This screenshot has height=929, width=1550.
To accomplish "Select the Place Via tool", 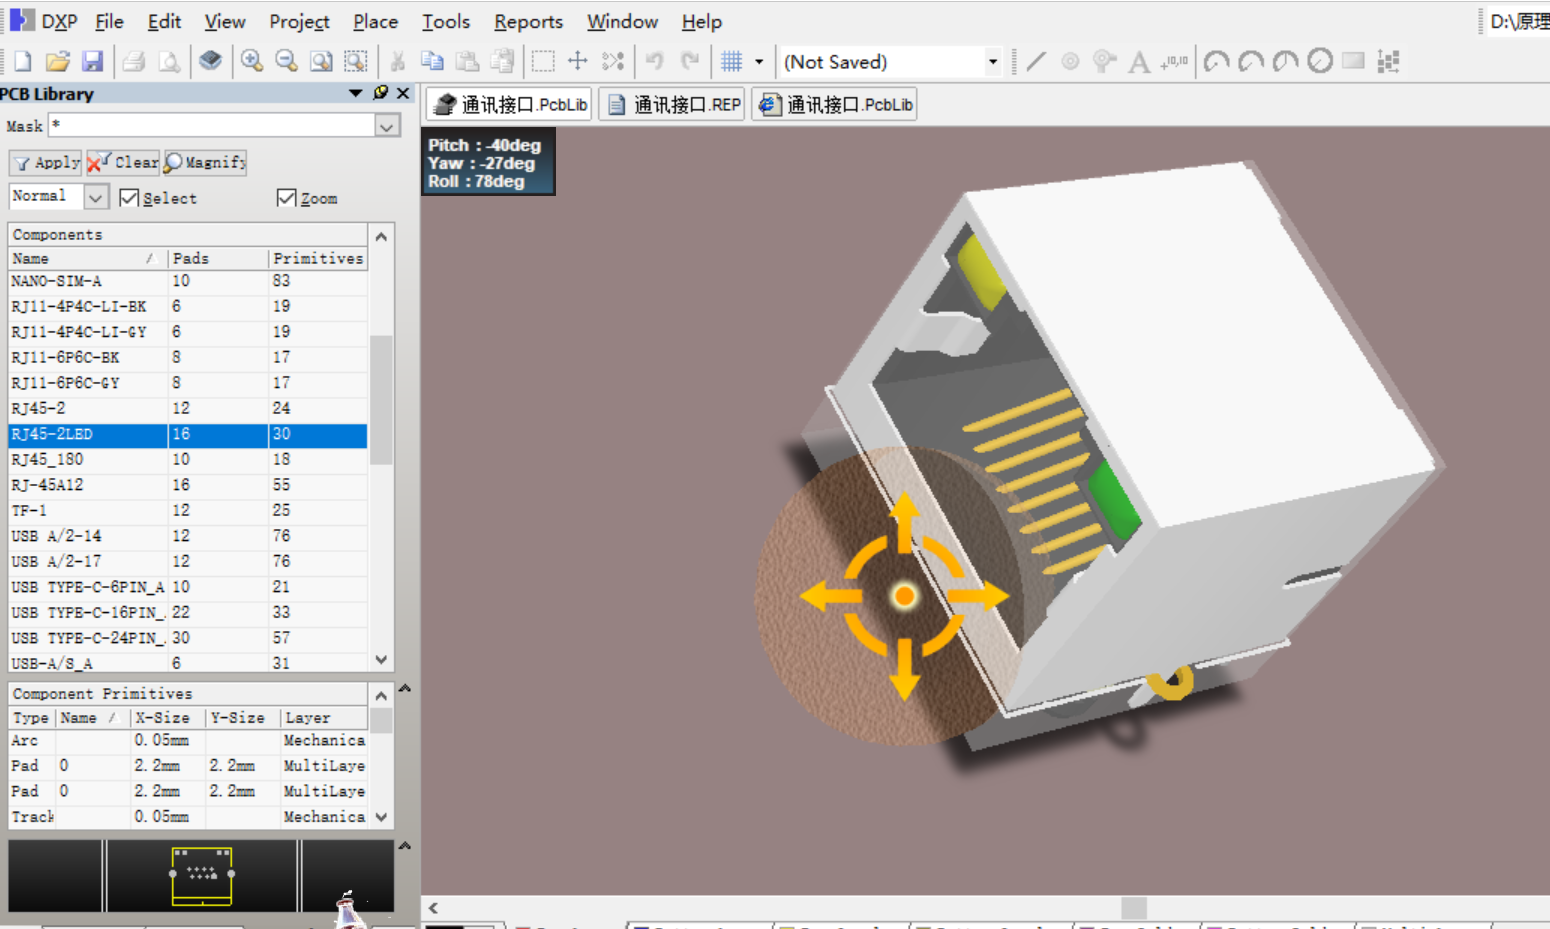I will click(x=1104, y=61).
